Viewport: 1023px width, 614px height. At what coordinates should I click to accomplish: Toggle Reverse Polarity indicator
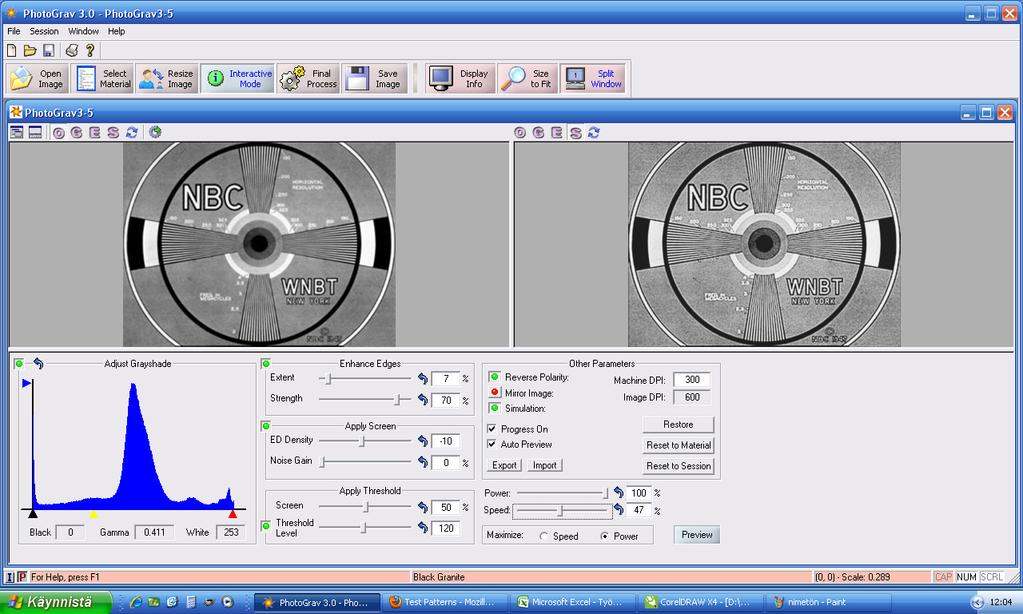point(495,376)
